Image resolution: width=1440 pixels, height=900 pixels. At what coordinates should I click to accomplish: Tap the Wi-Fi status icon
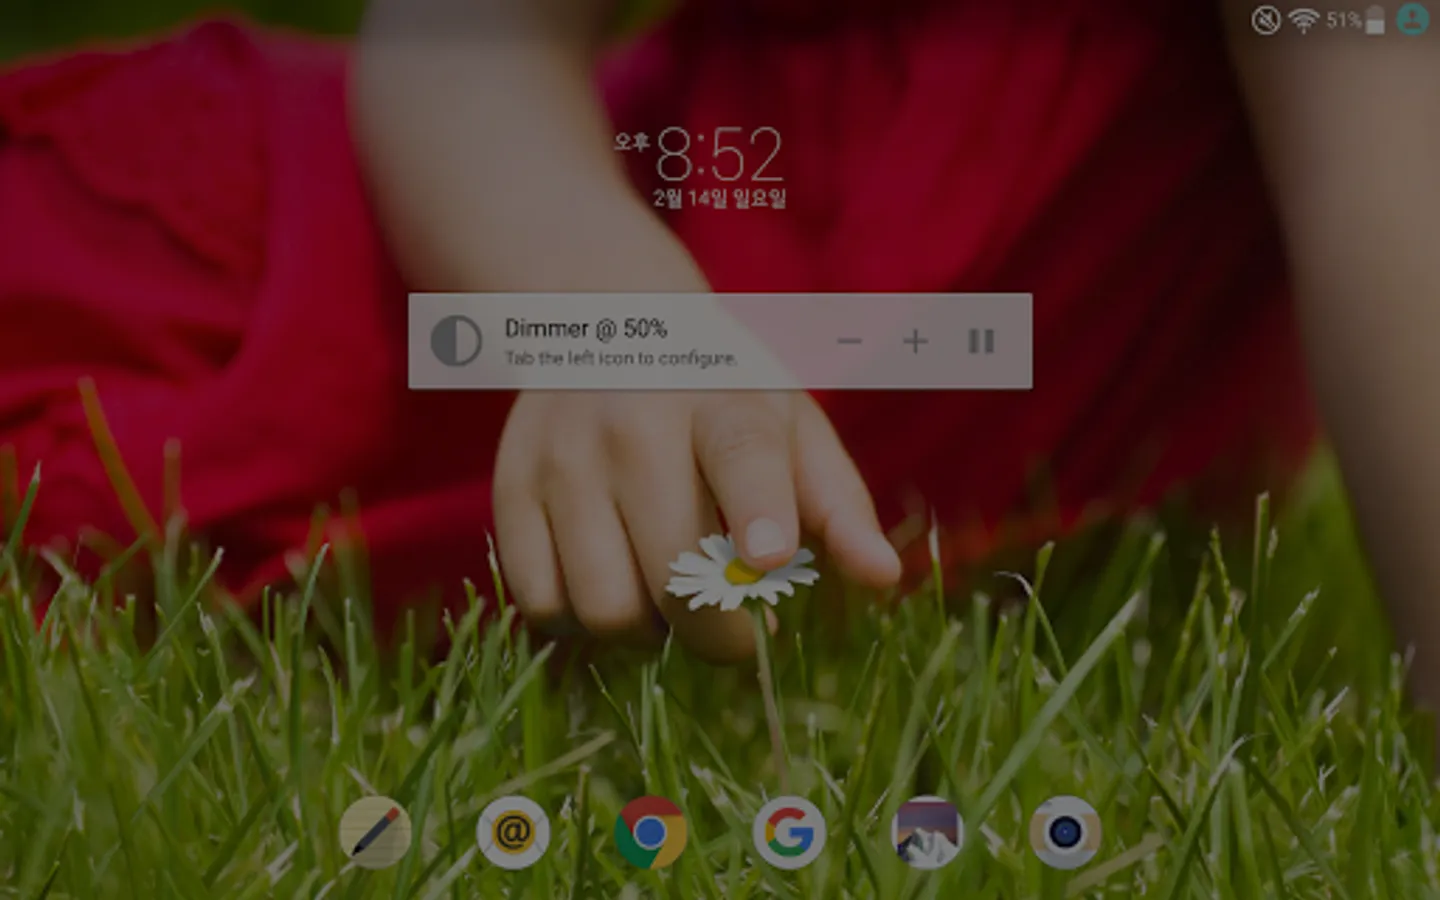[1303, 20]
